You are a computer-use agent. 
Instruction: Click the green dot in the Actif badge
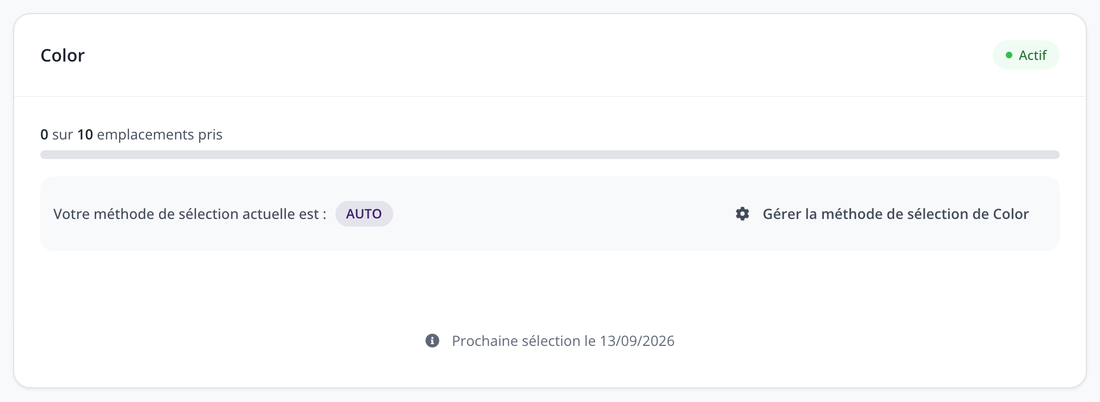pos(1009,55)
